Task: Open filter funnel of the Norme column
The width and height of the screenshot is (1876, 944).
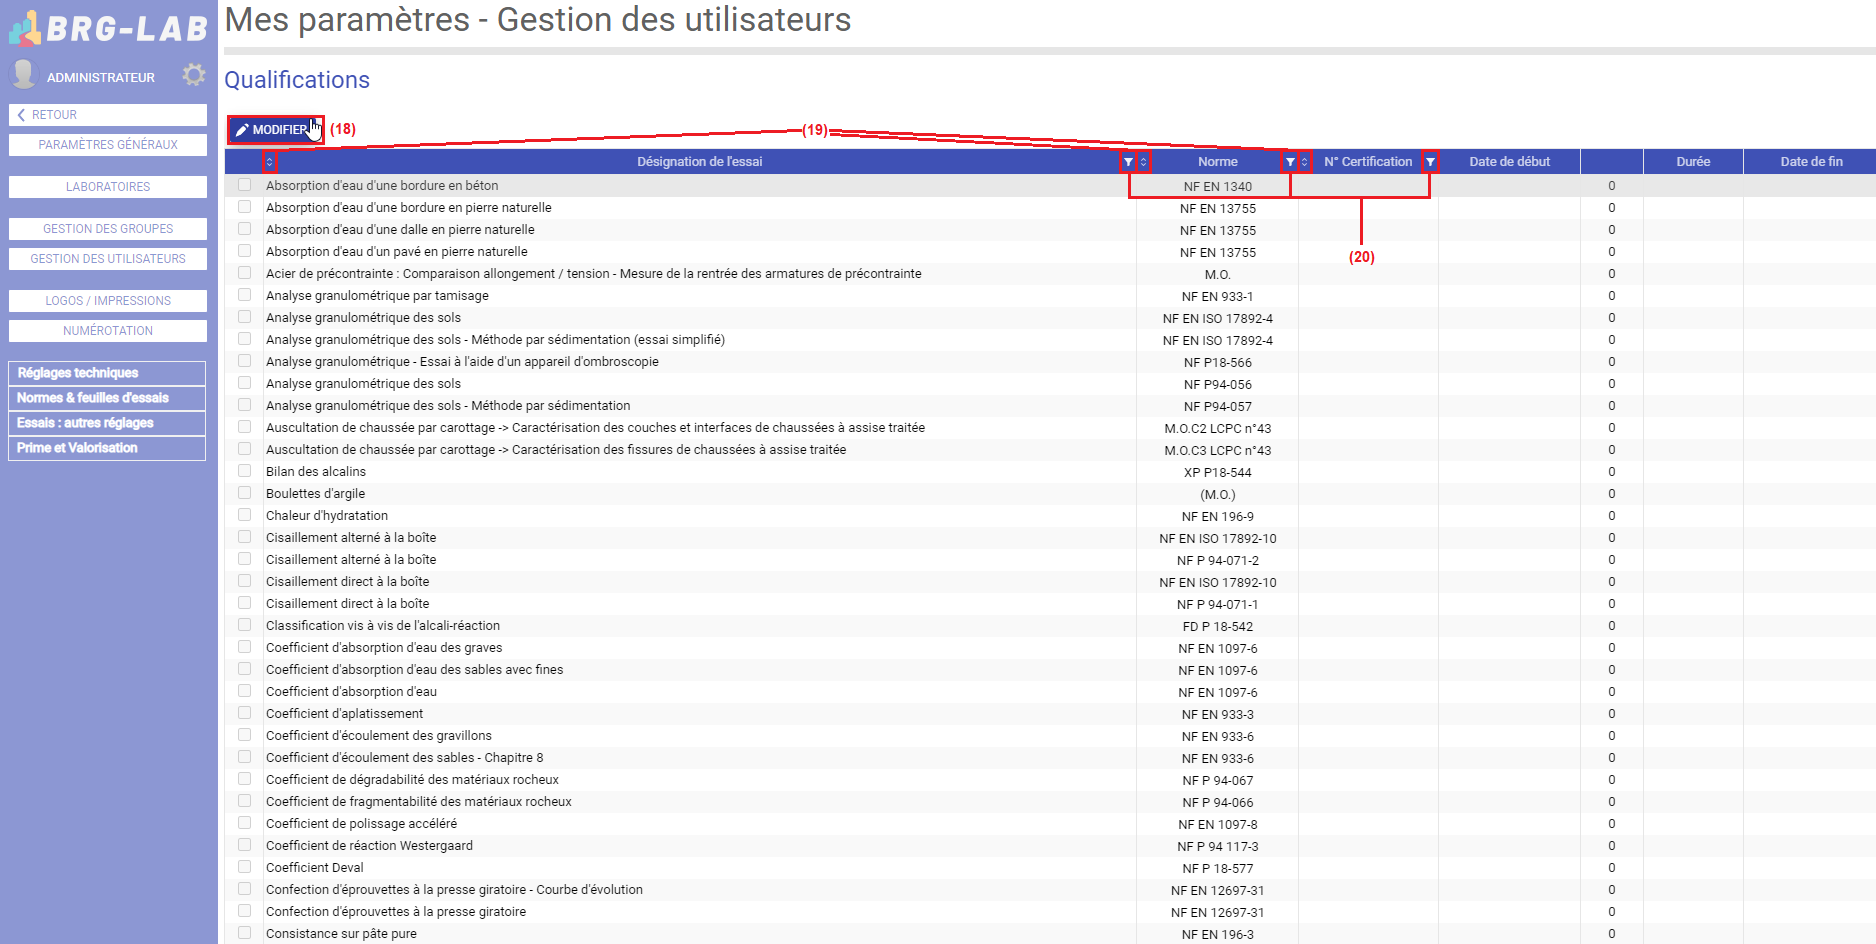Action: [1290, 162]
